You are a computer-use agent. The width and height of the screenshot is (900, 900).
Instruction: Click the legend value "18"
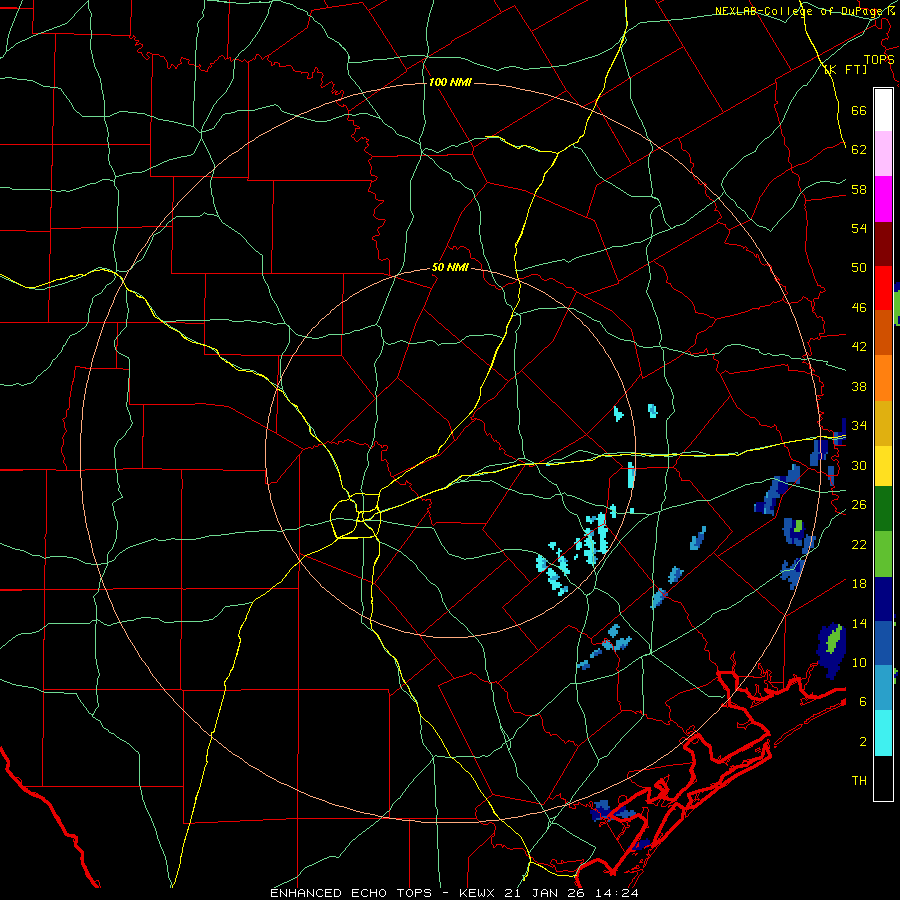tap(859, 584)
